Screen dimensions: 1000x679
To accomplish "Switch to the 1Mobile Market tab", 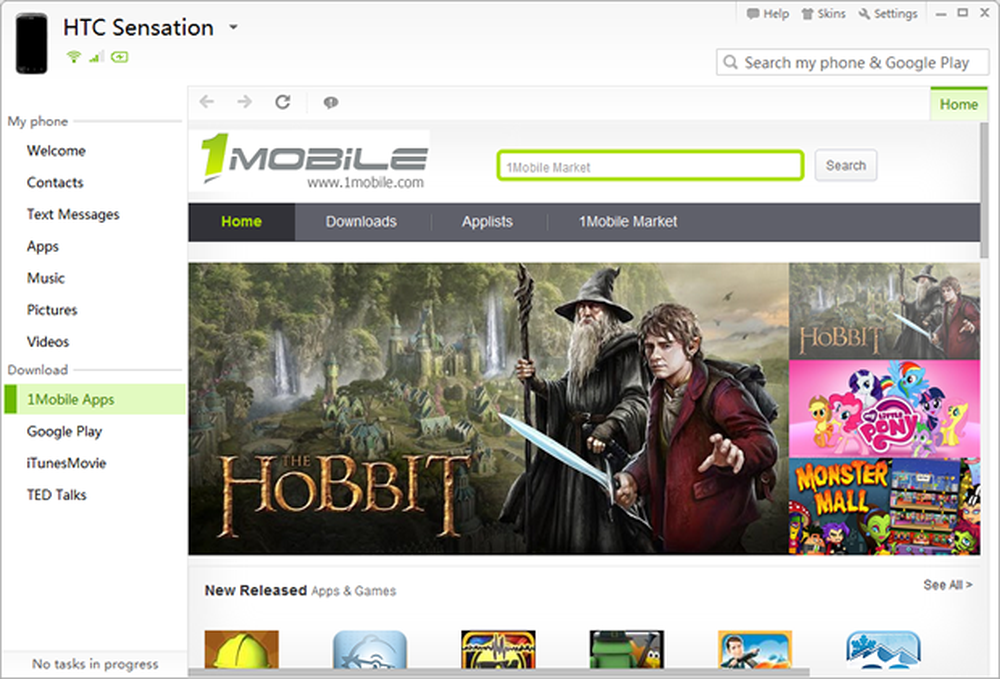I will pyautogui.click(x=628, y=222).
